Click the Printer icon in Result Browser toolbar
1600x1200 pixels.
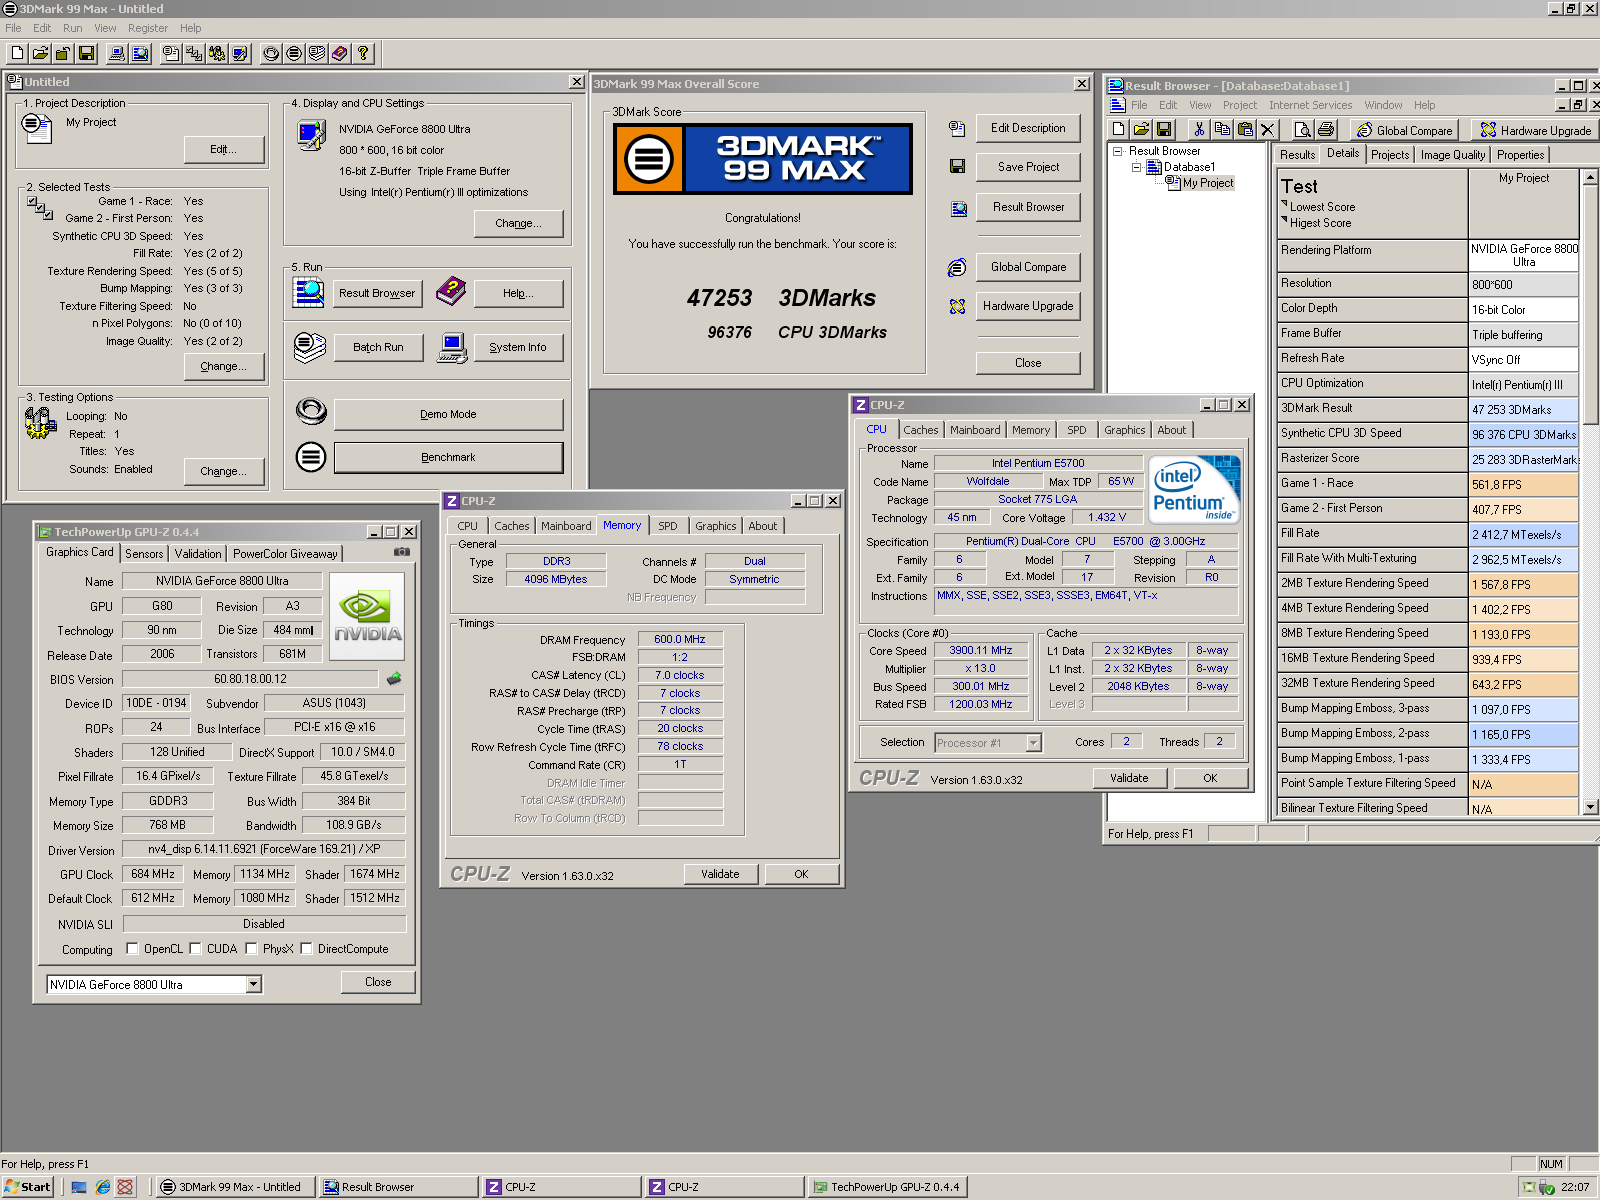click(1326, 129)
